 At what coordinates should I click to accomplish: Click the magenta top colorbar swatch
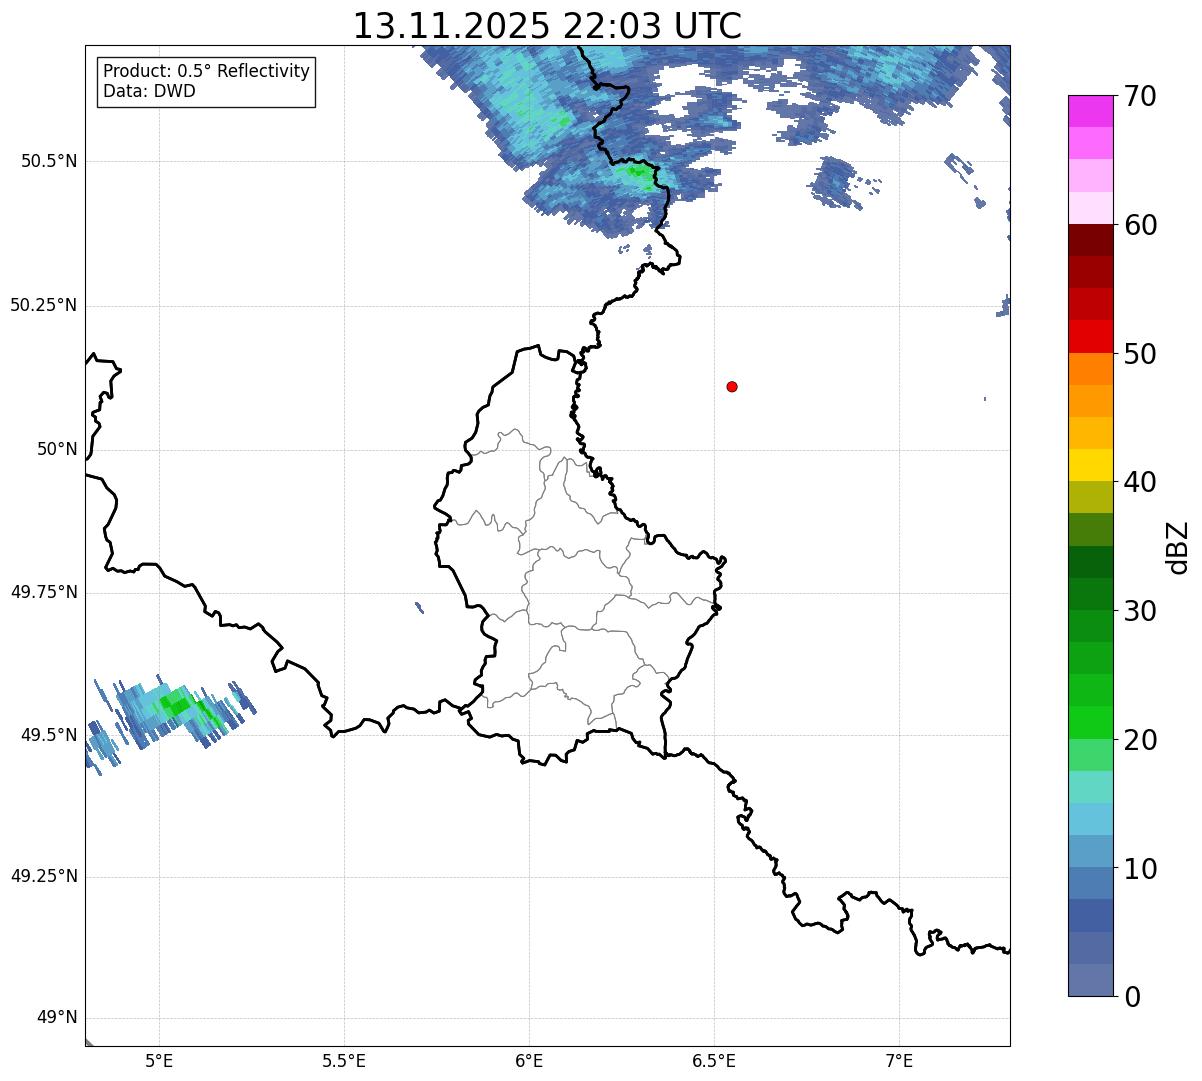click(x=1091, y=111)
